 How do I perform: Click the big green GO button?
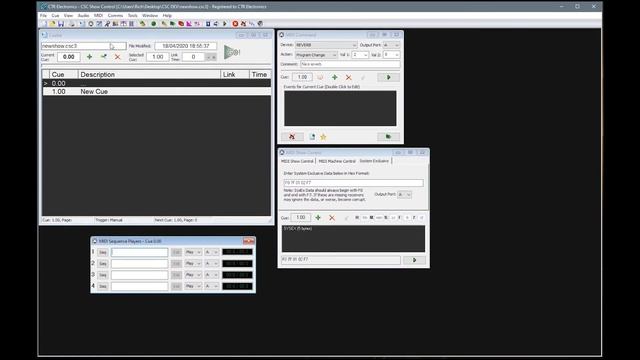coord(232,52)
